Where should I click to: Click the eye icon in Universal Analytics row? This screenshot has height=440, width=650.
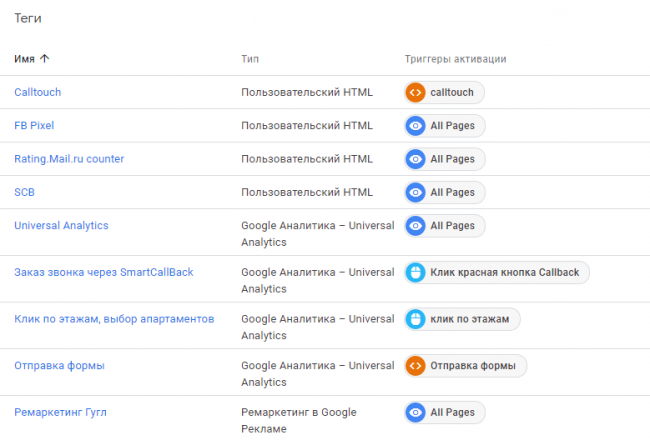pos(415,225)
